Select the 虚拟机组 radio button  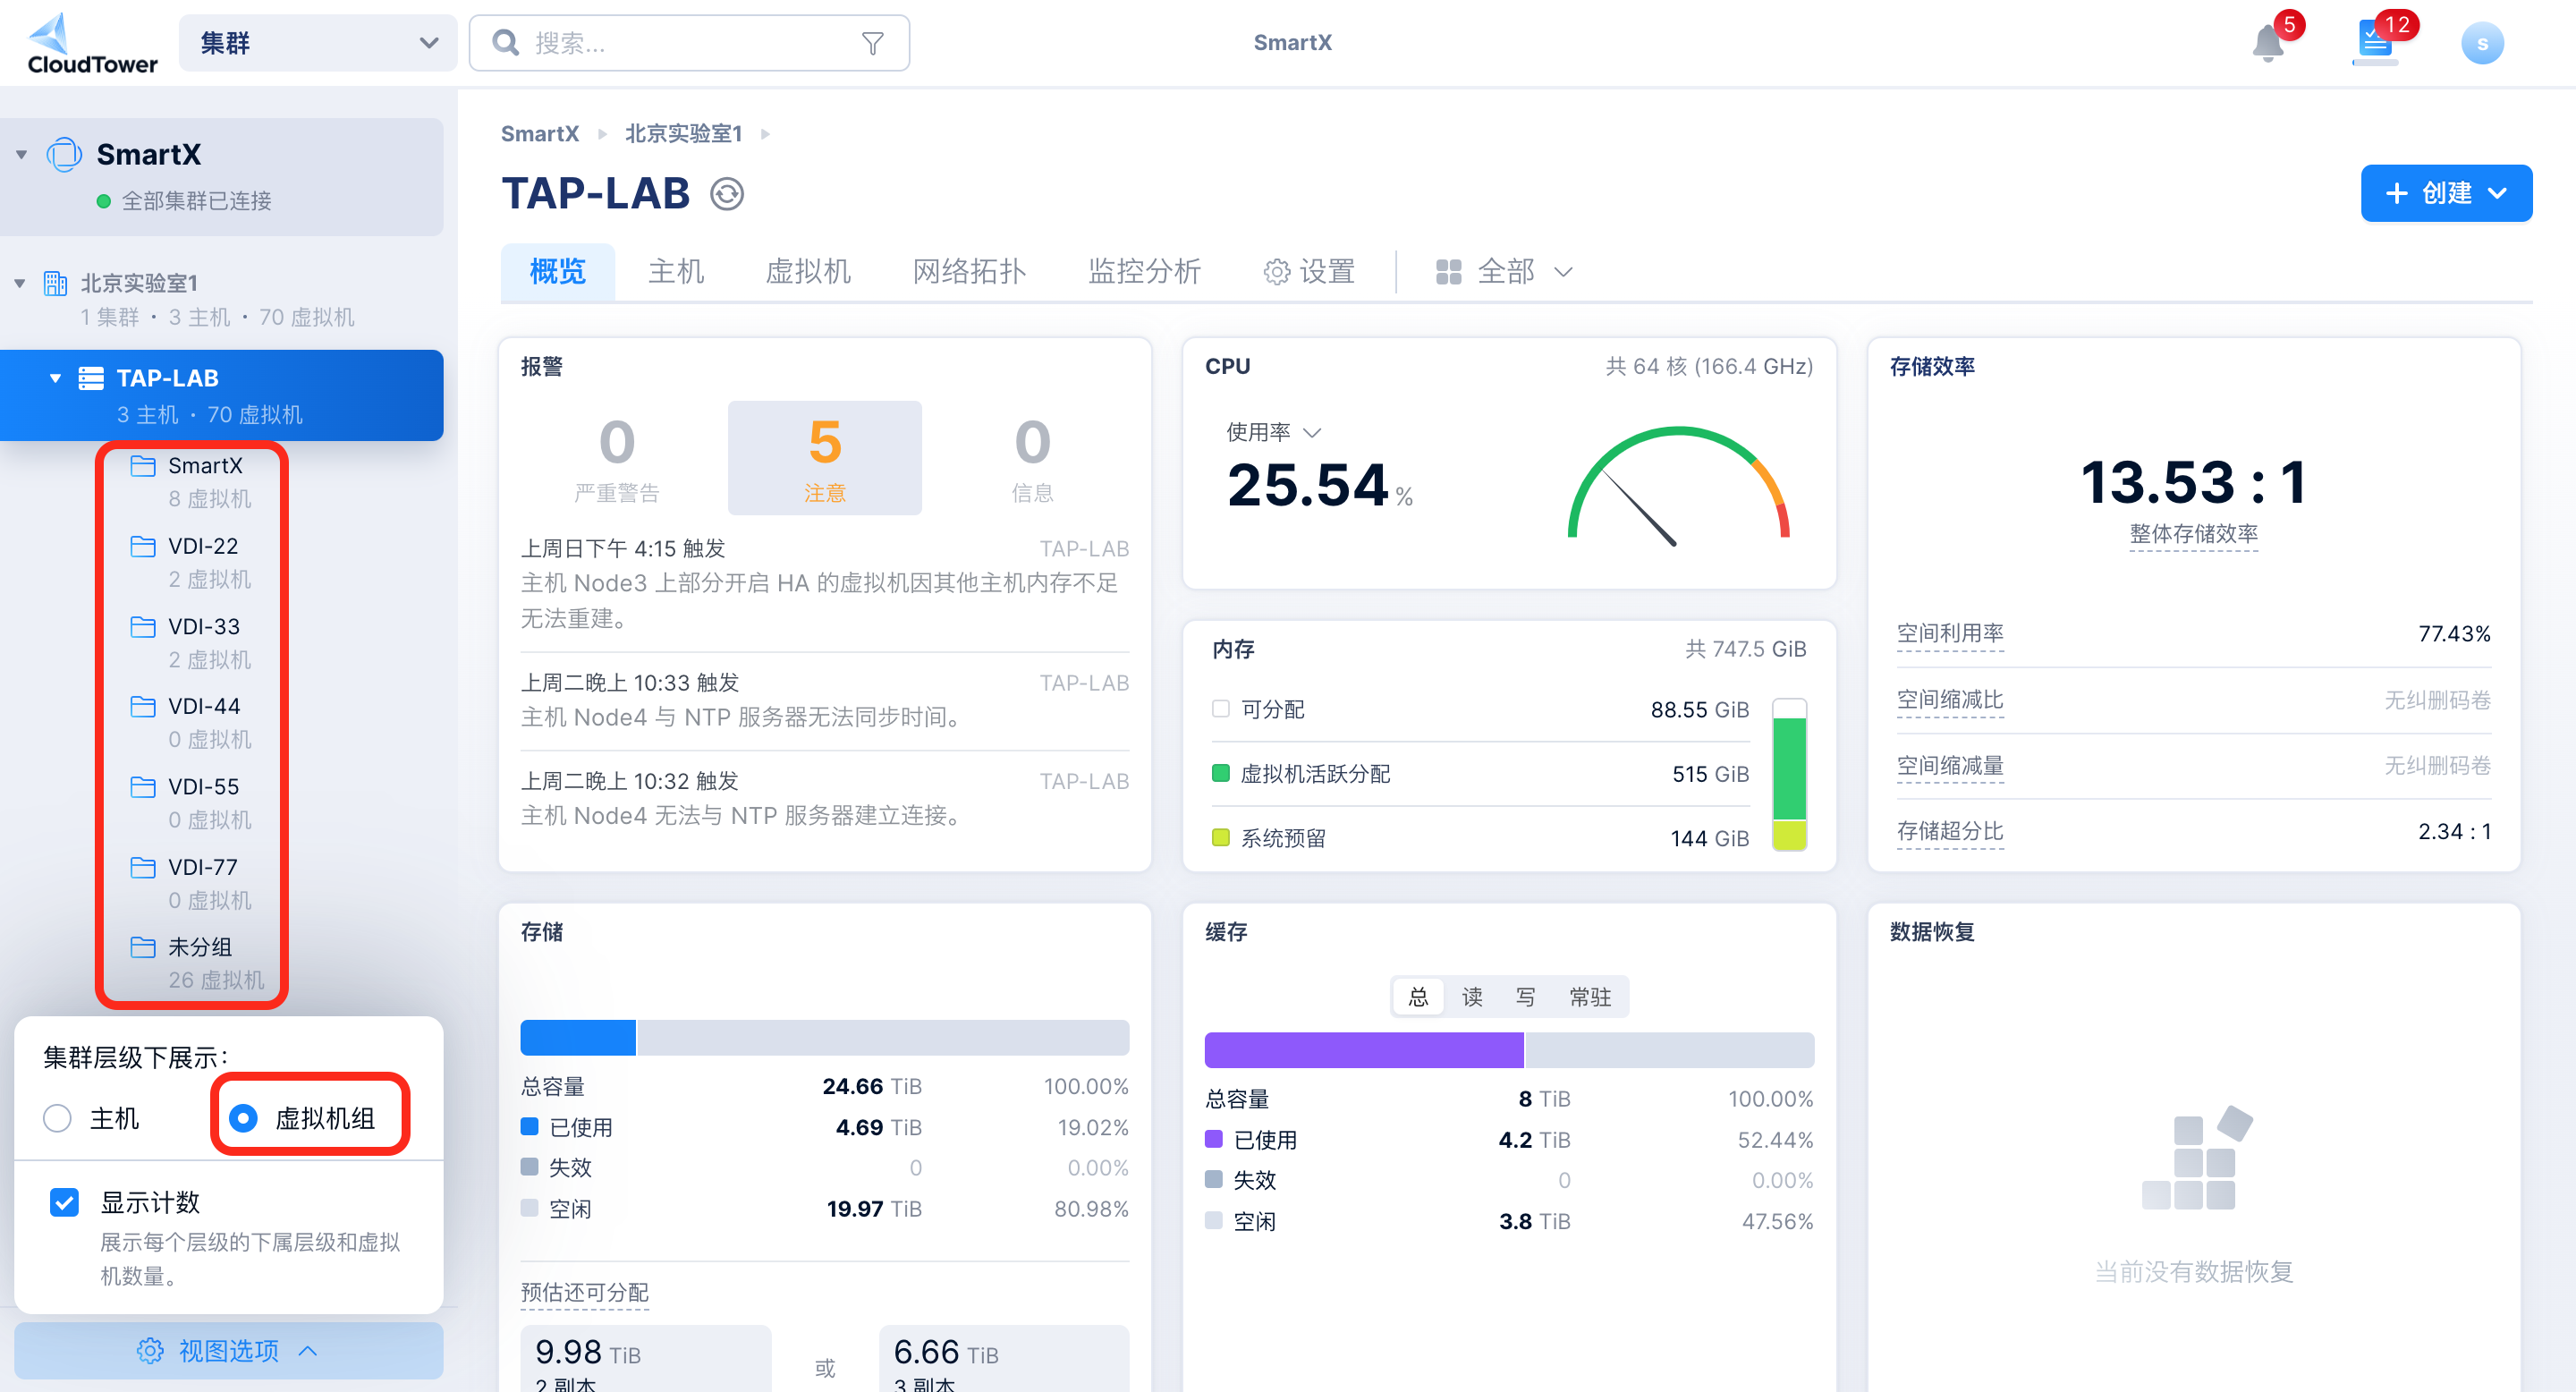[243, 1118]
